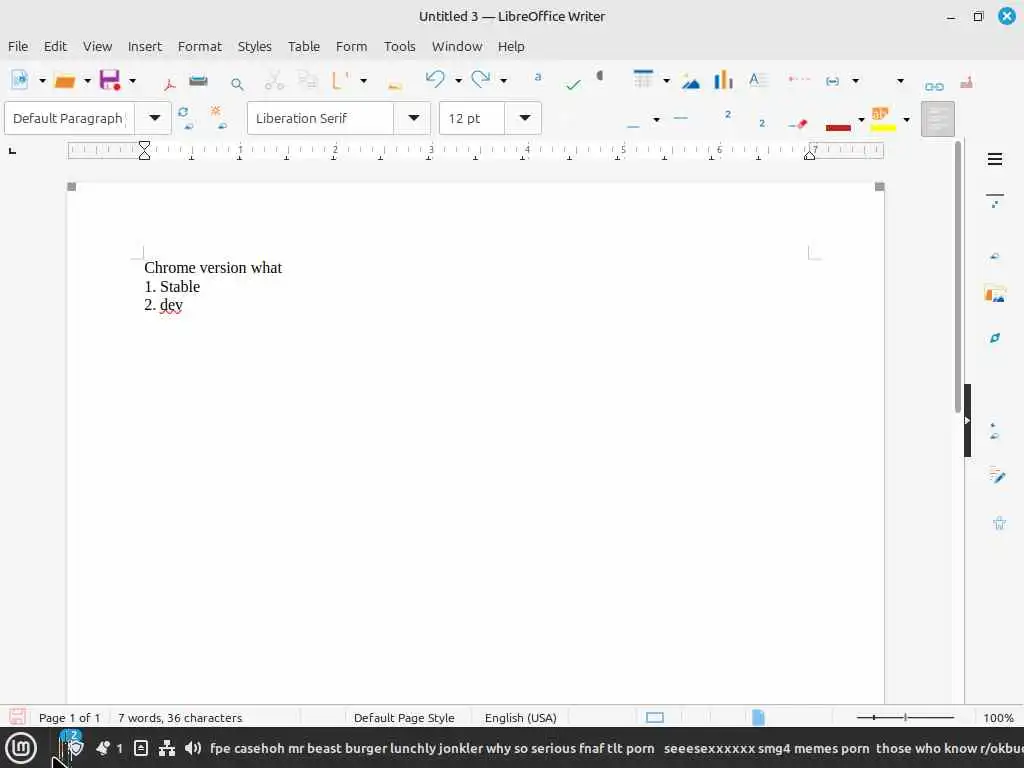The height and width of the screenshot is (768, 1024).
Task: Insert a hyperlink with chain icon
Action: click(x=934, y=86)
